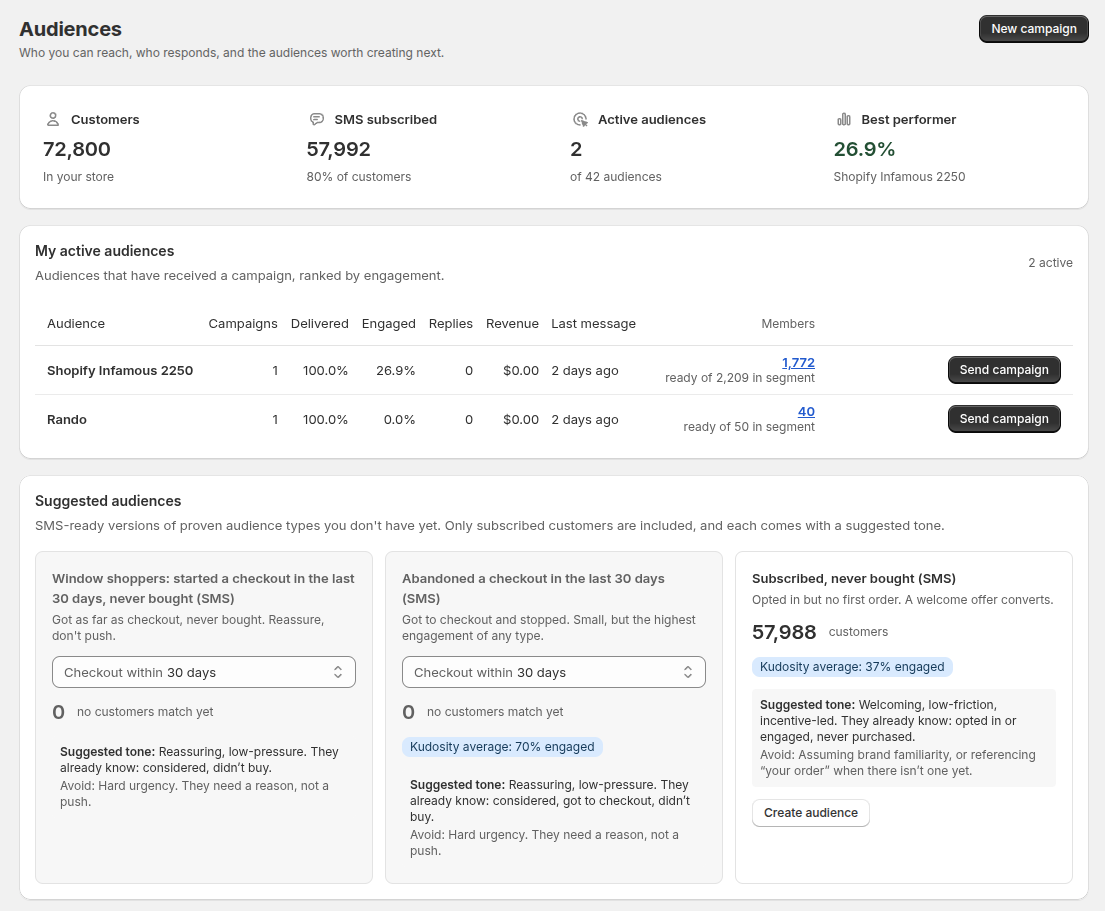The height and width of the screenshot is (911, 1105).
Task: Click the My active audiences heading
Action: coord(104,251)
